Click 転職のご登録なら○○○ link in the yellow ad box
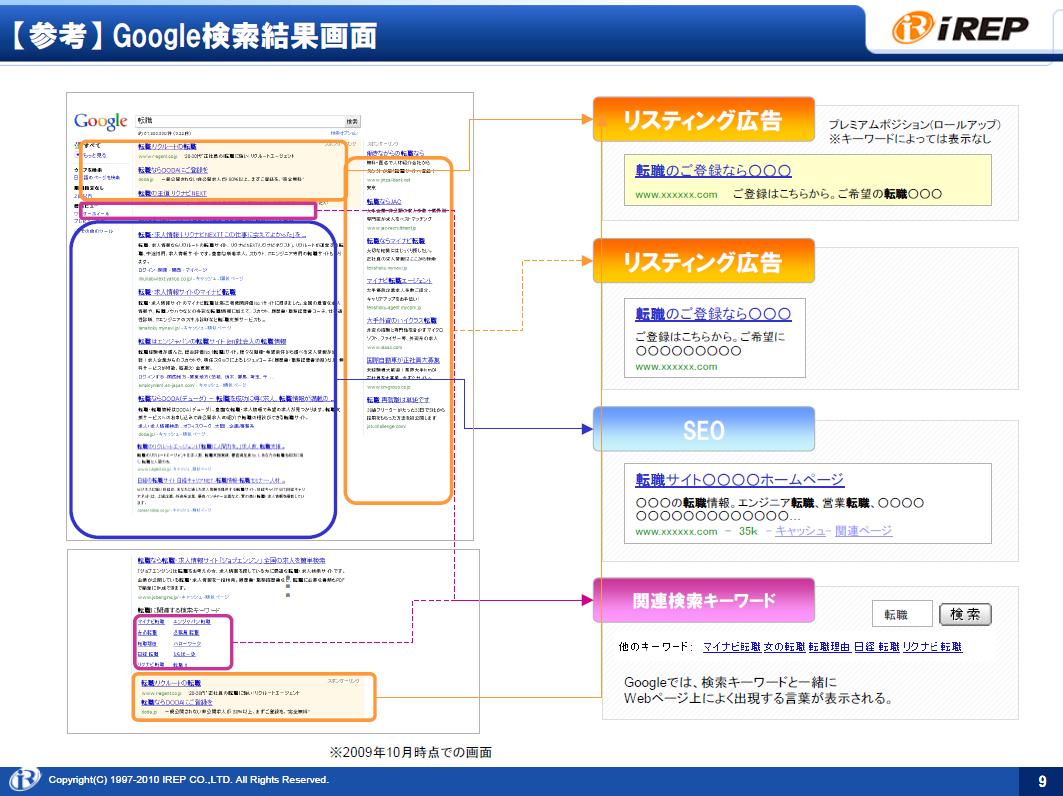This screenshot has width=1063, height=796. [x=713, y=171]
